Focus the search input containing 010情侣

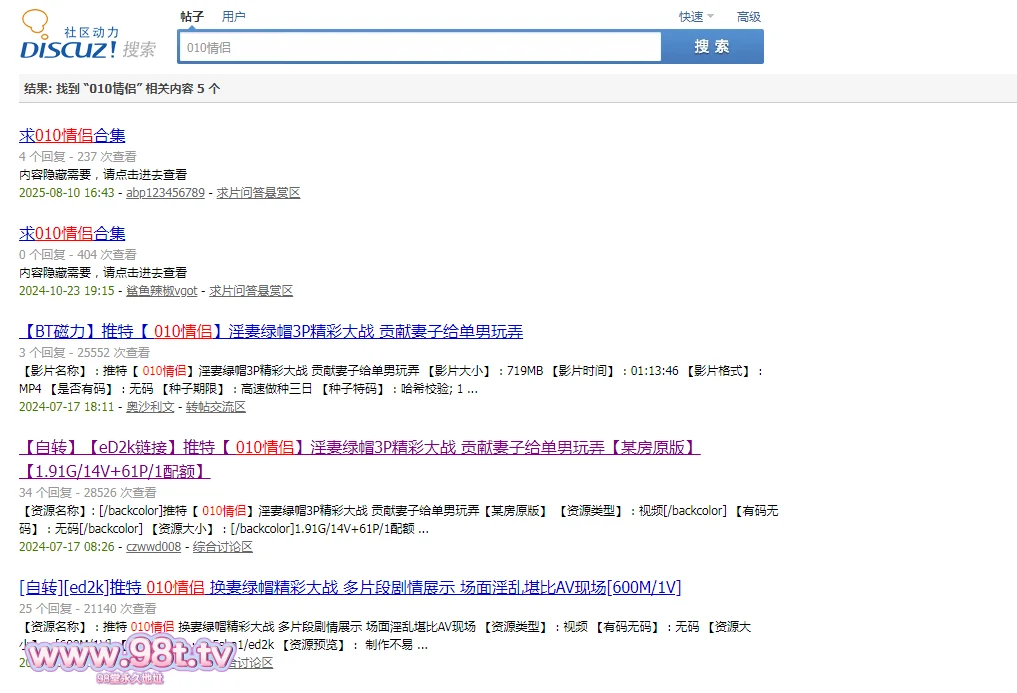[x=420, y=47]
